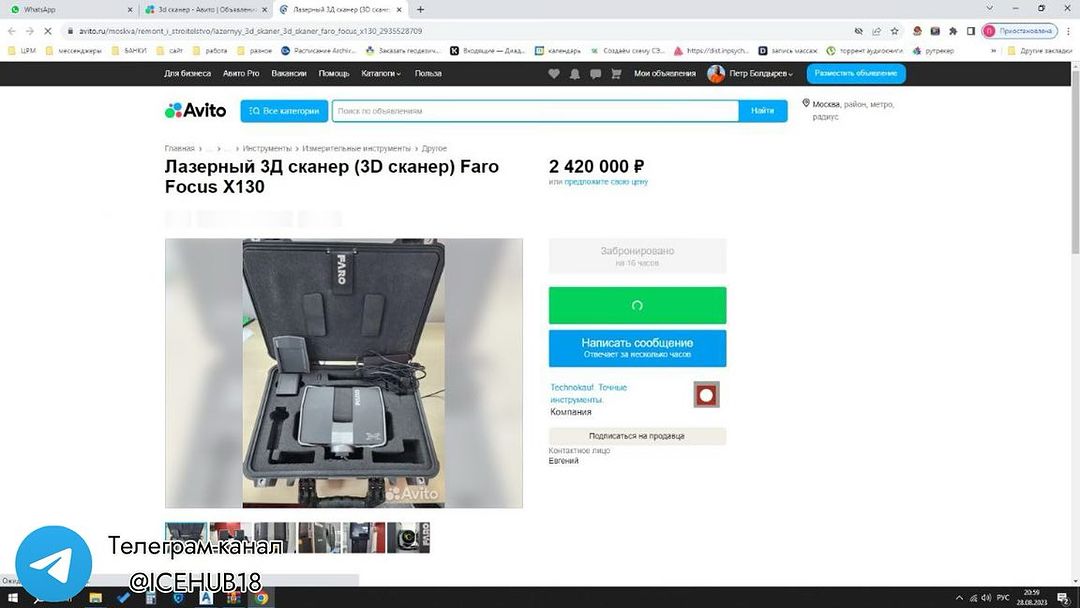Screen dimensions: 1080x608
Task: Open the Chrome extensions puzzle icon
Action: [953, 31]
